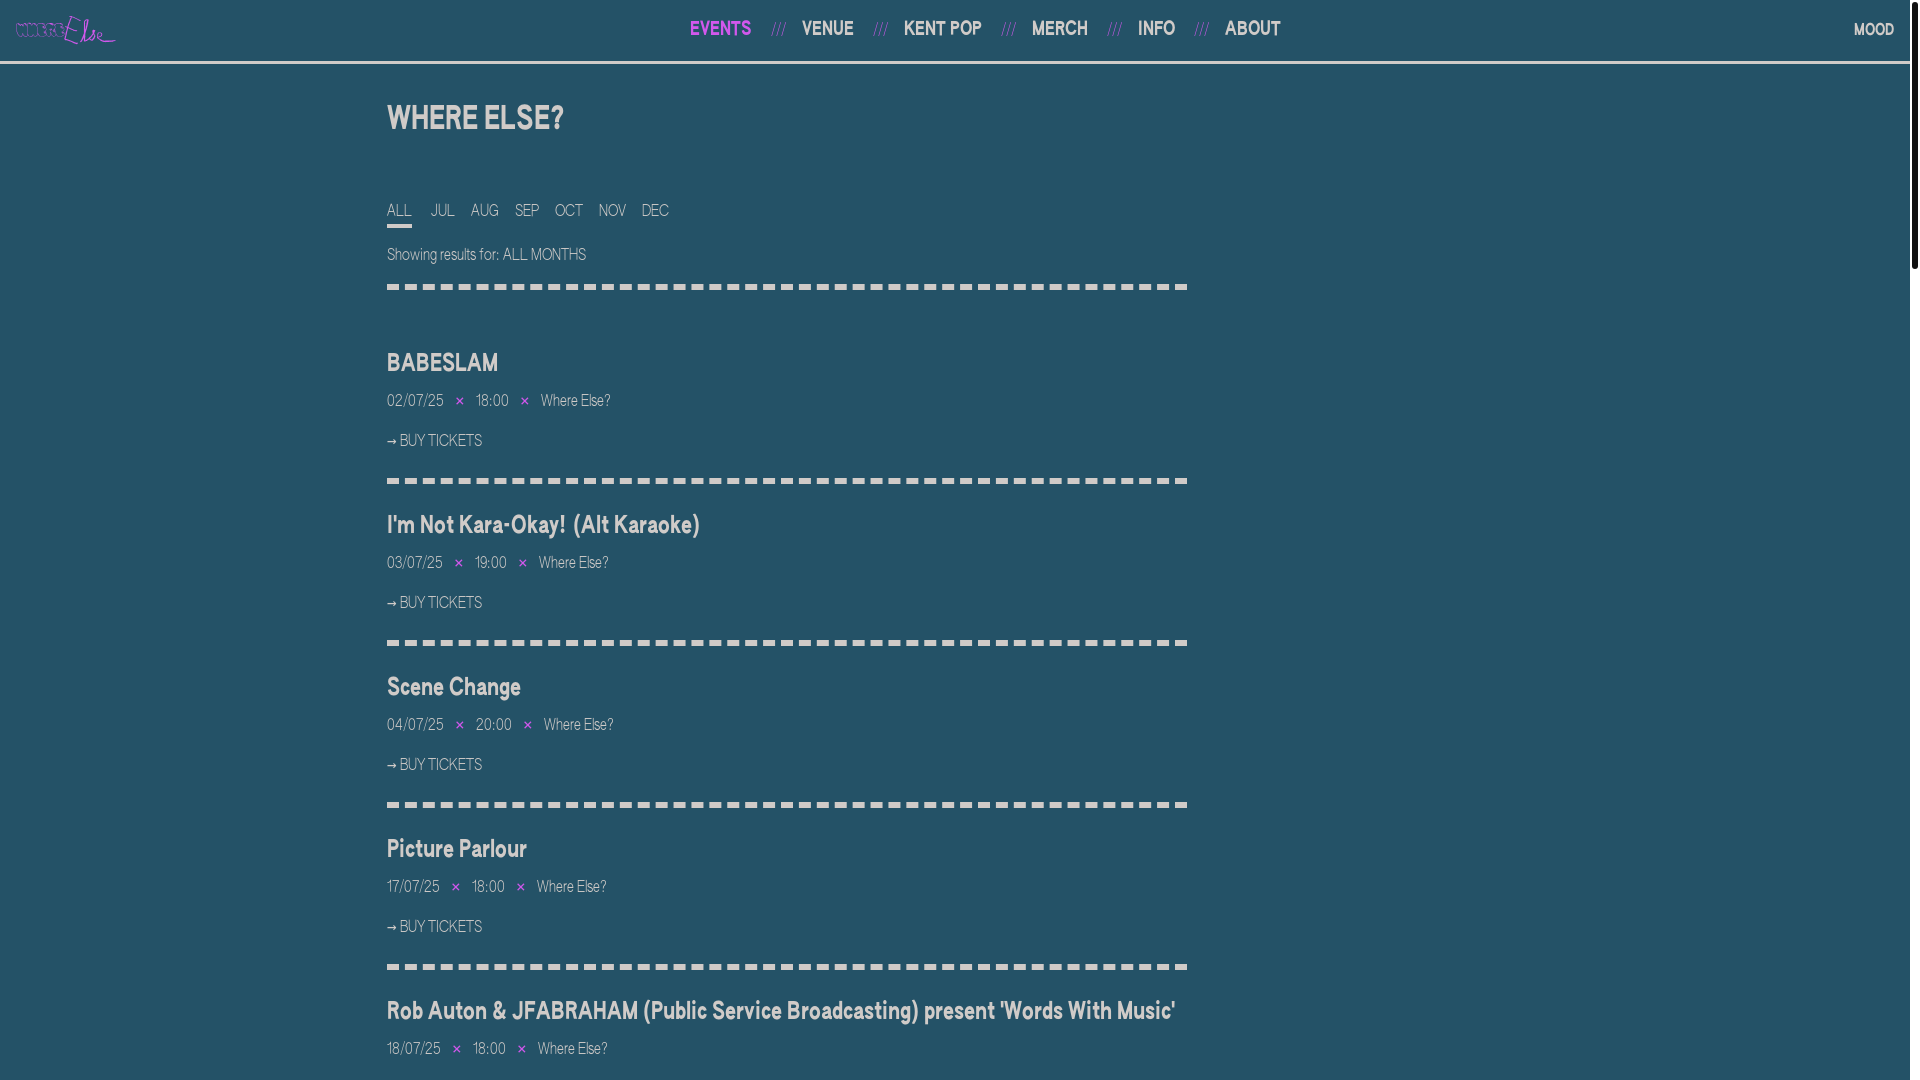1920x1080 pixels.
Task: Click the WHERE ELSE? page heading
Action: tap(475, 118)
